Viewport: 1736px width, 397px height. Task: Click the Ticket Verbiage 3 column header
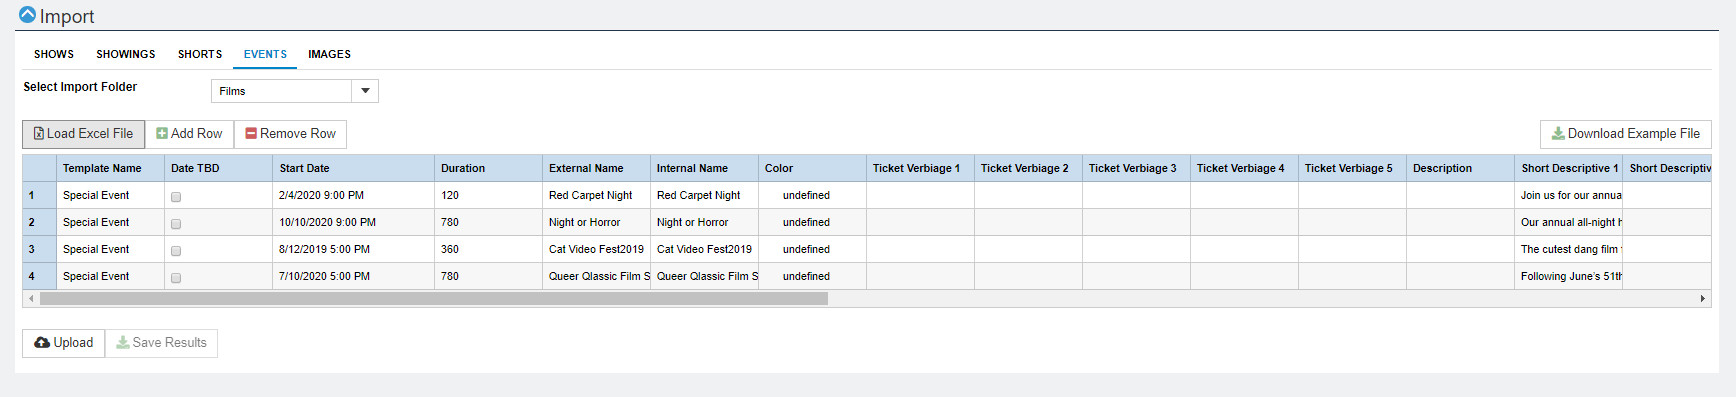click(x=1136, y=168)
